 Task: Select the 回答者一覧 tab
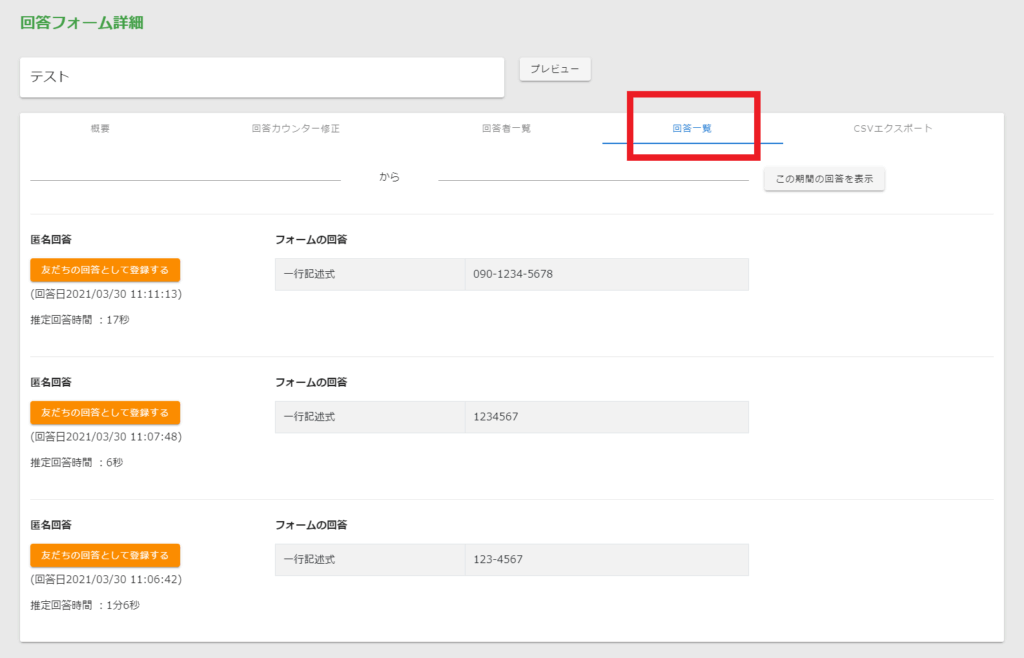[x=506, y=129]
